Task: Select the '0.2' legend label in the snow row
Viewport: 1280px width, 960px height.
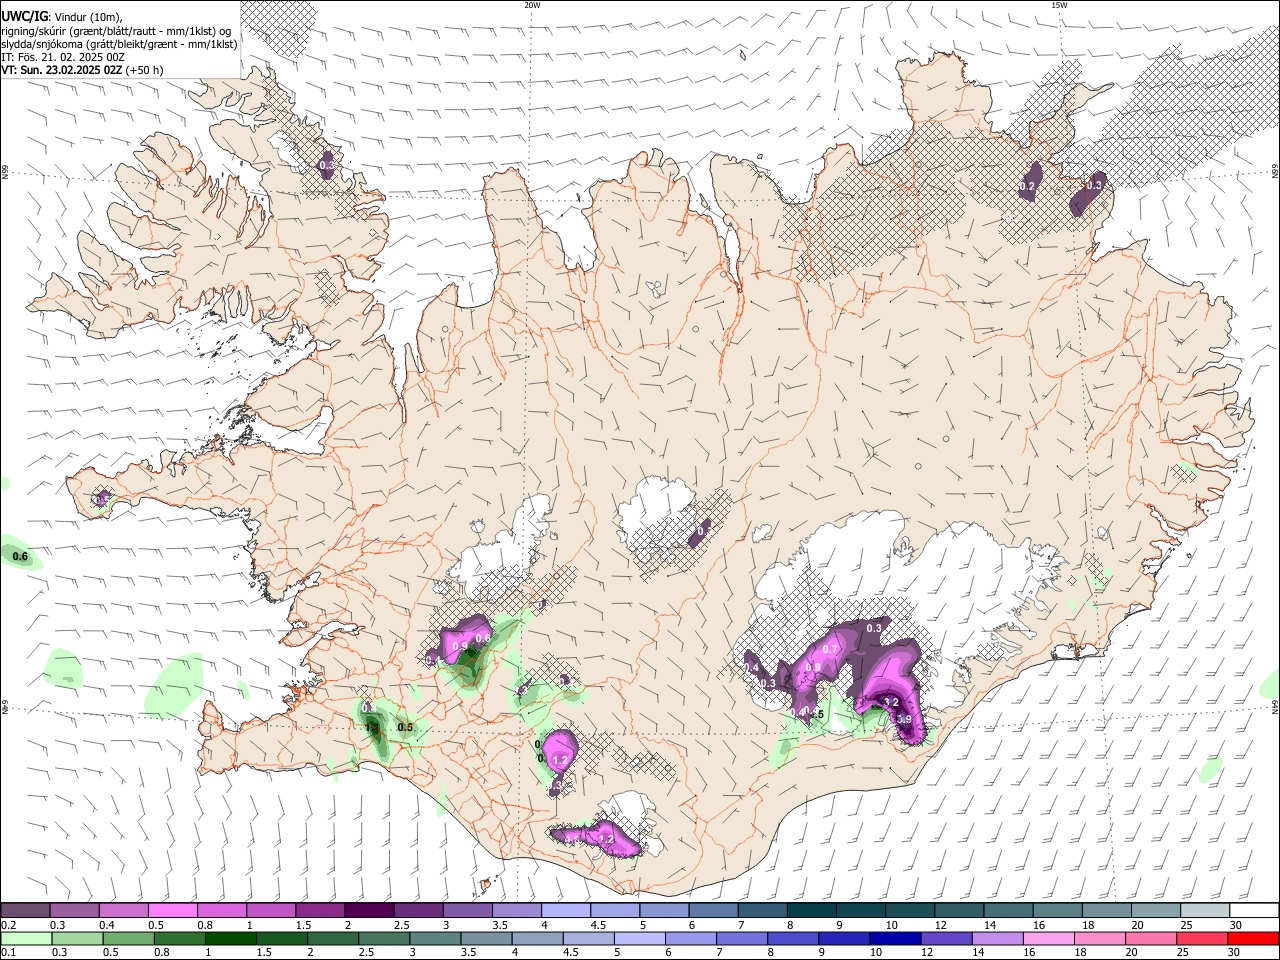Action: point(8,925)
